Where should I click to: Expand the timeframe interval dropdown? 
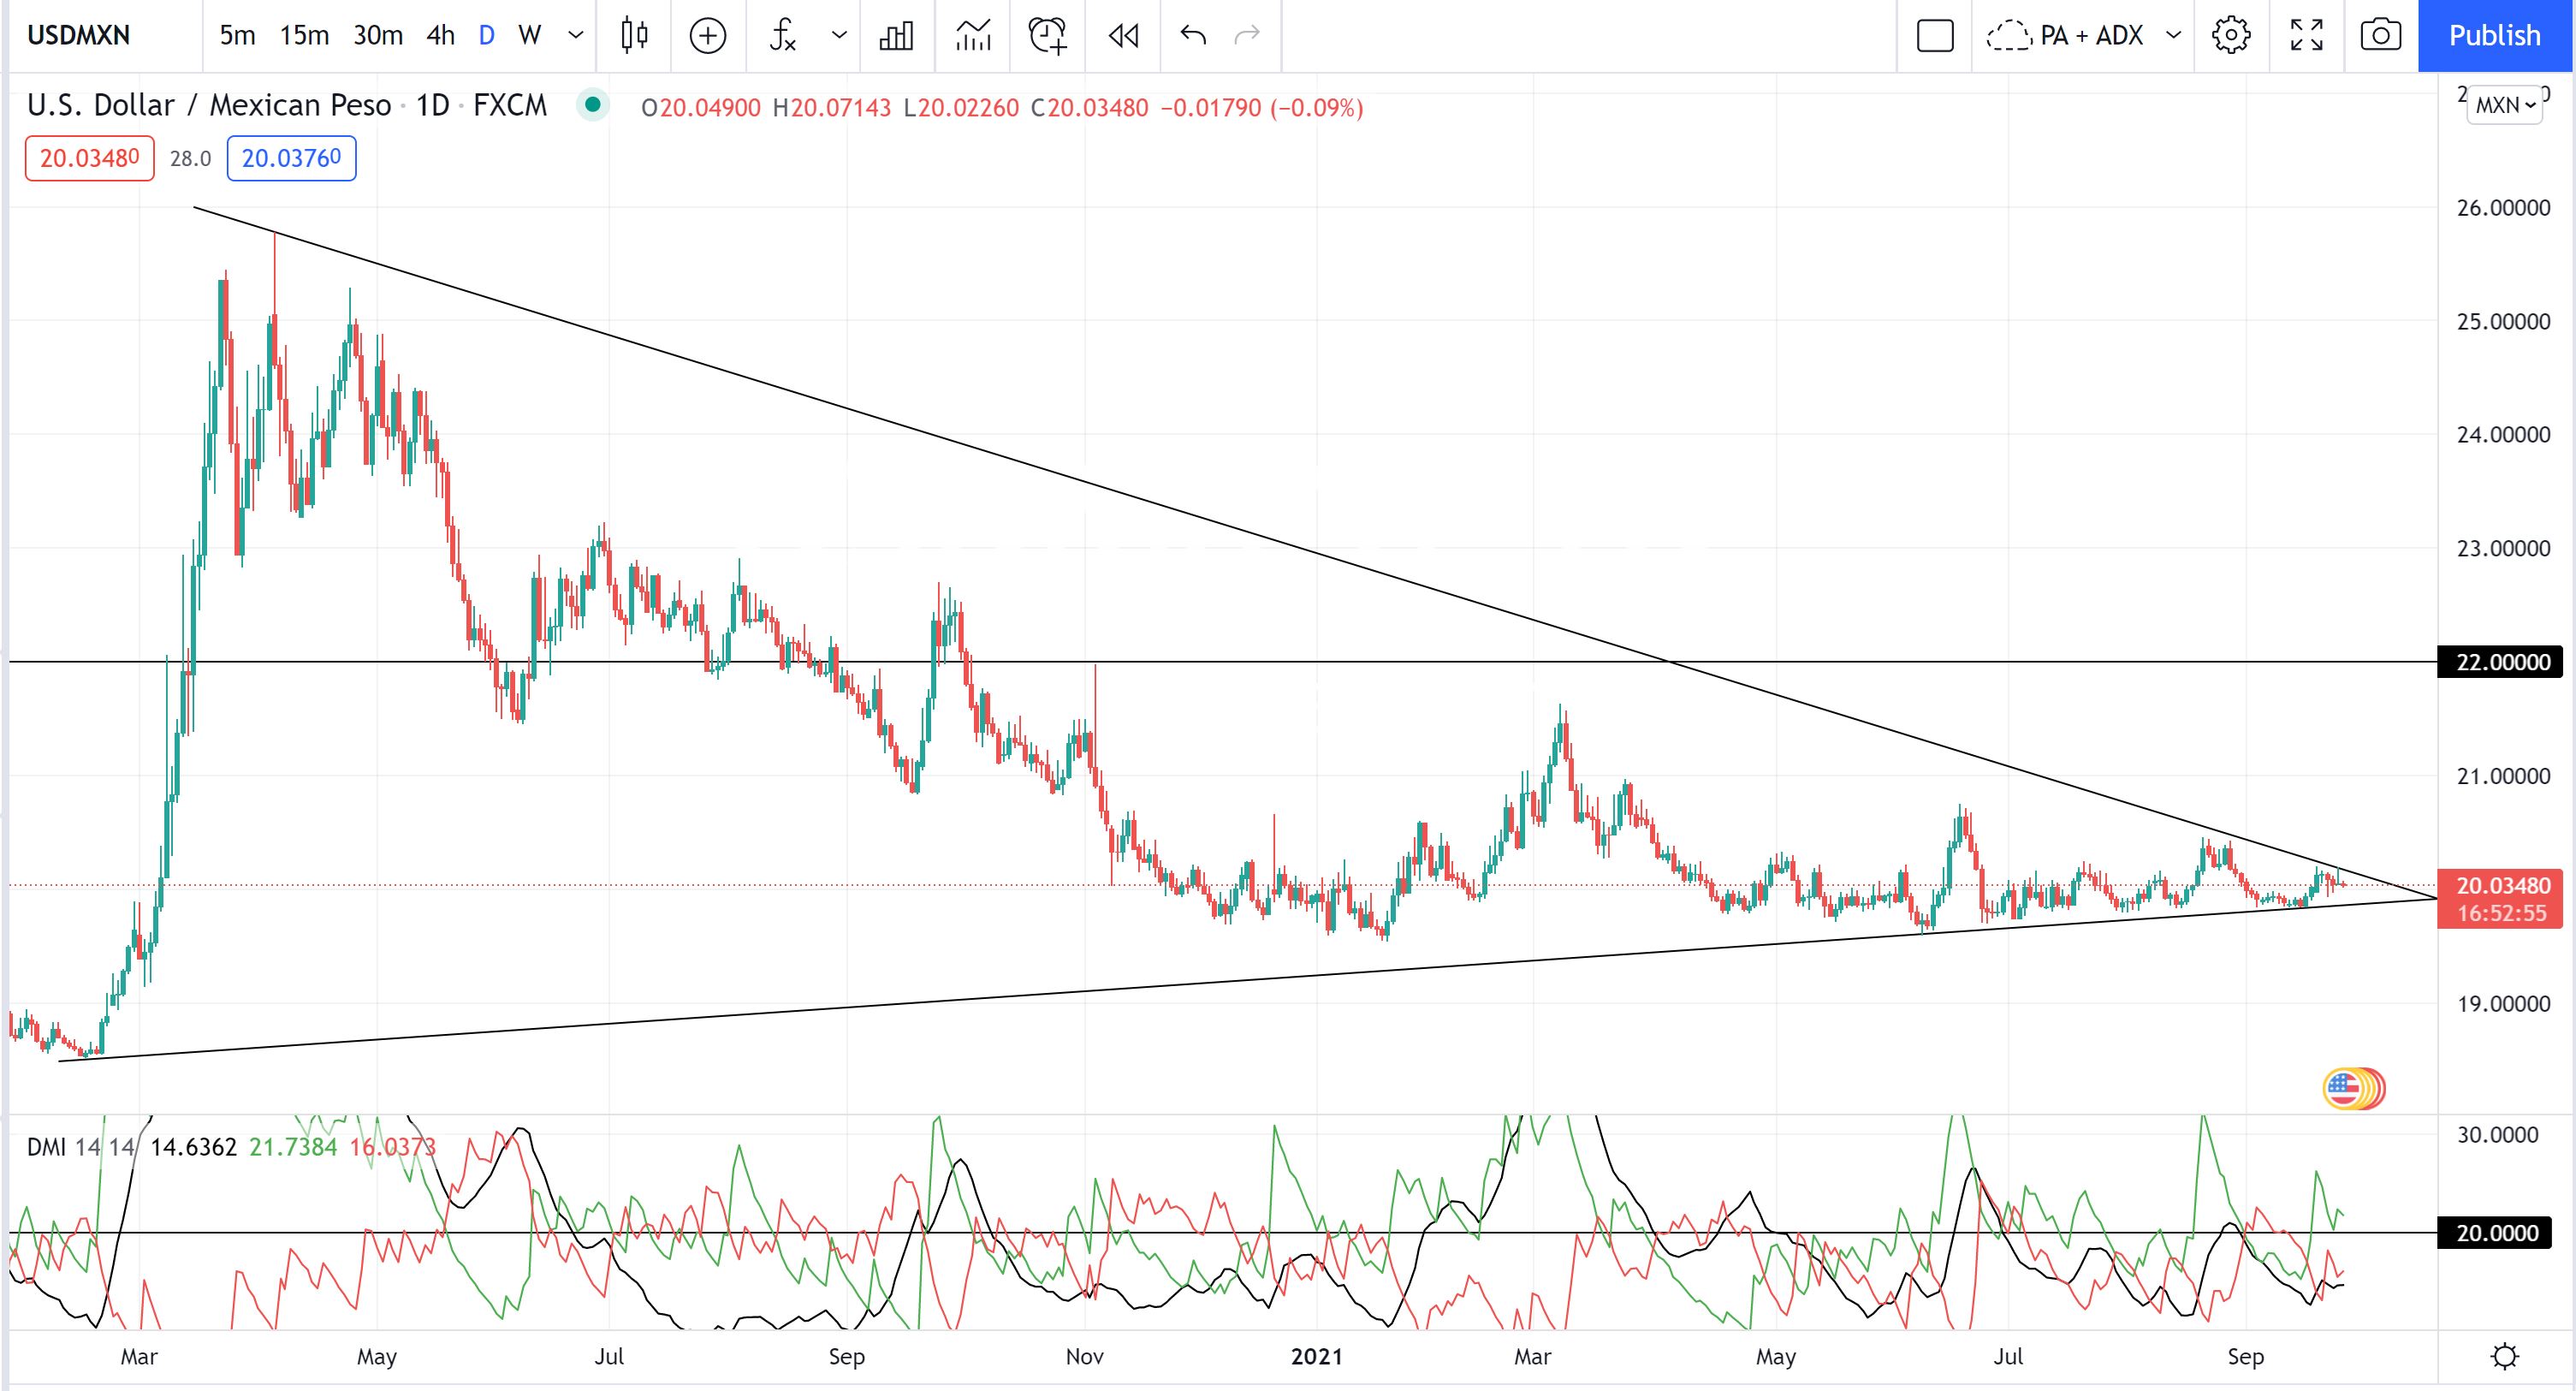575,35
